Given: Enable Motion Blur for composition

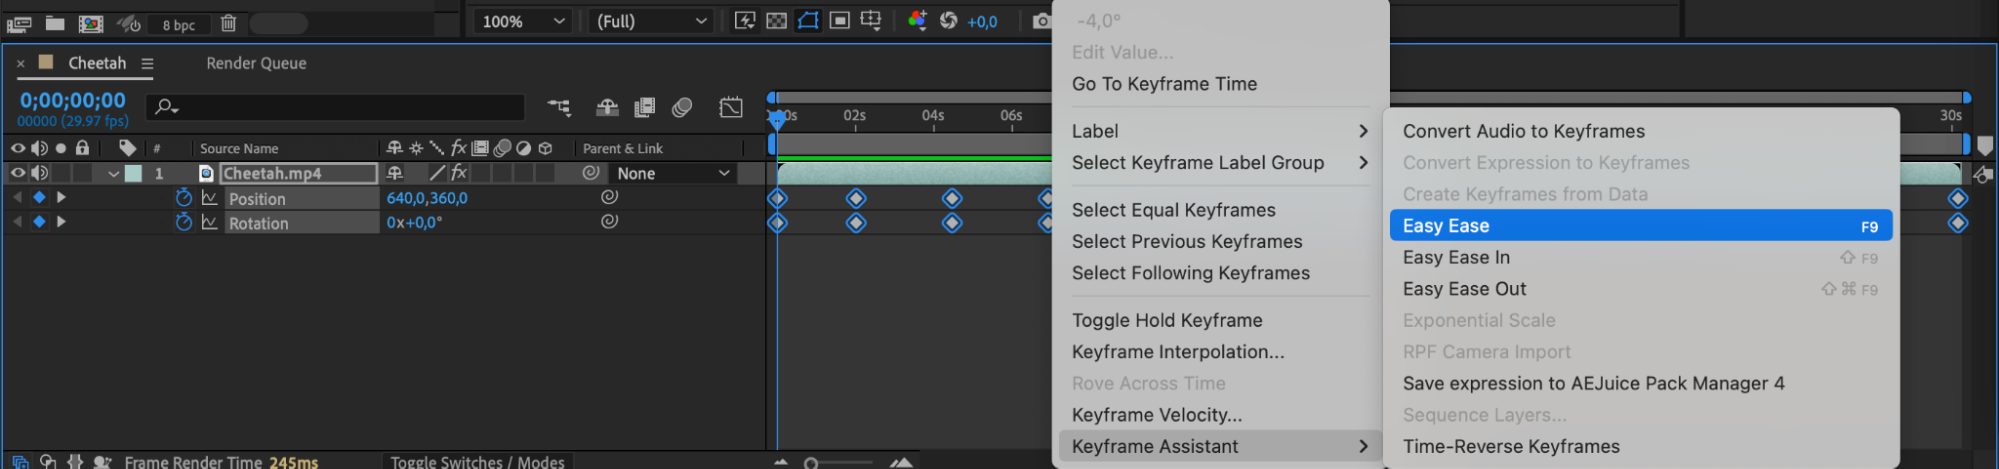Looking at the screenshot, I should (x=682, y=107).
